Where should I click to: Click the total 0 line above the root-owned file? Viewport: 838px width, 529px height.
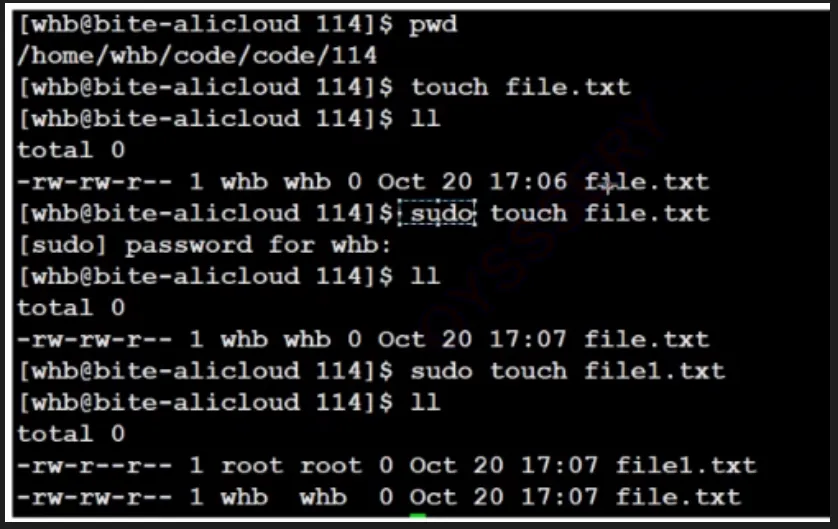click(70, 434)
